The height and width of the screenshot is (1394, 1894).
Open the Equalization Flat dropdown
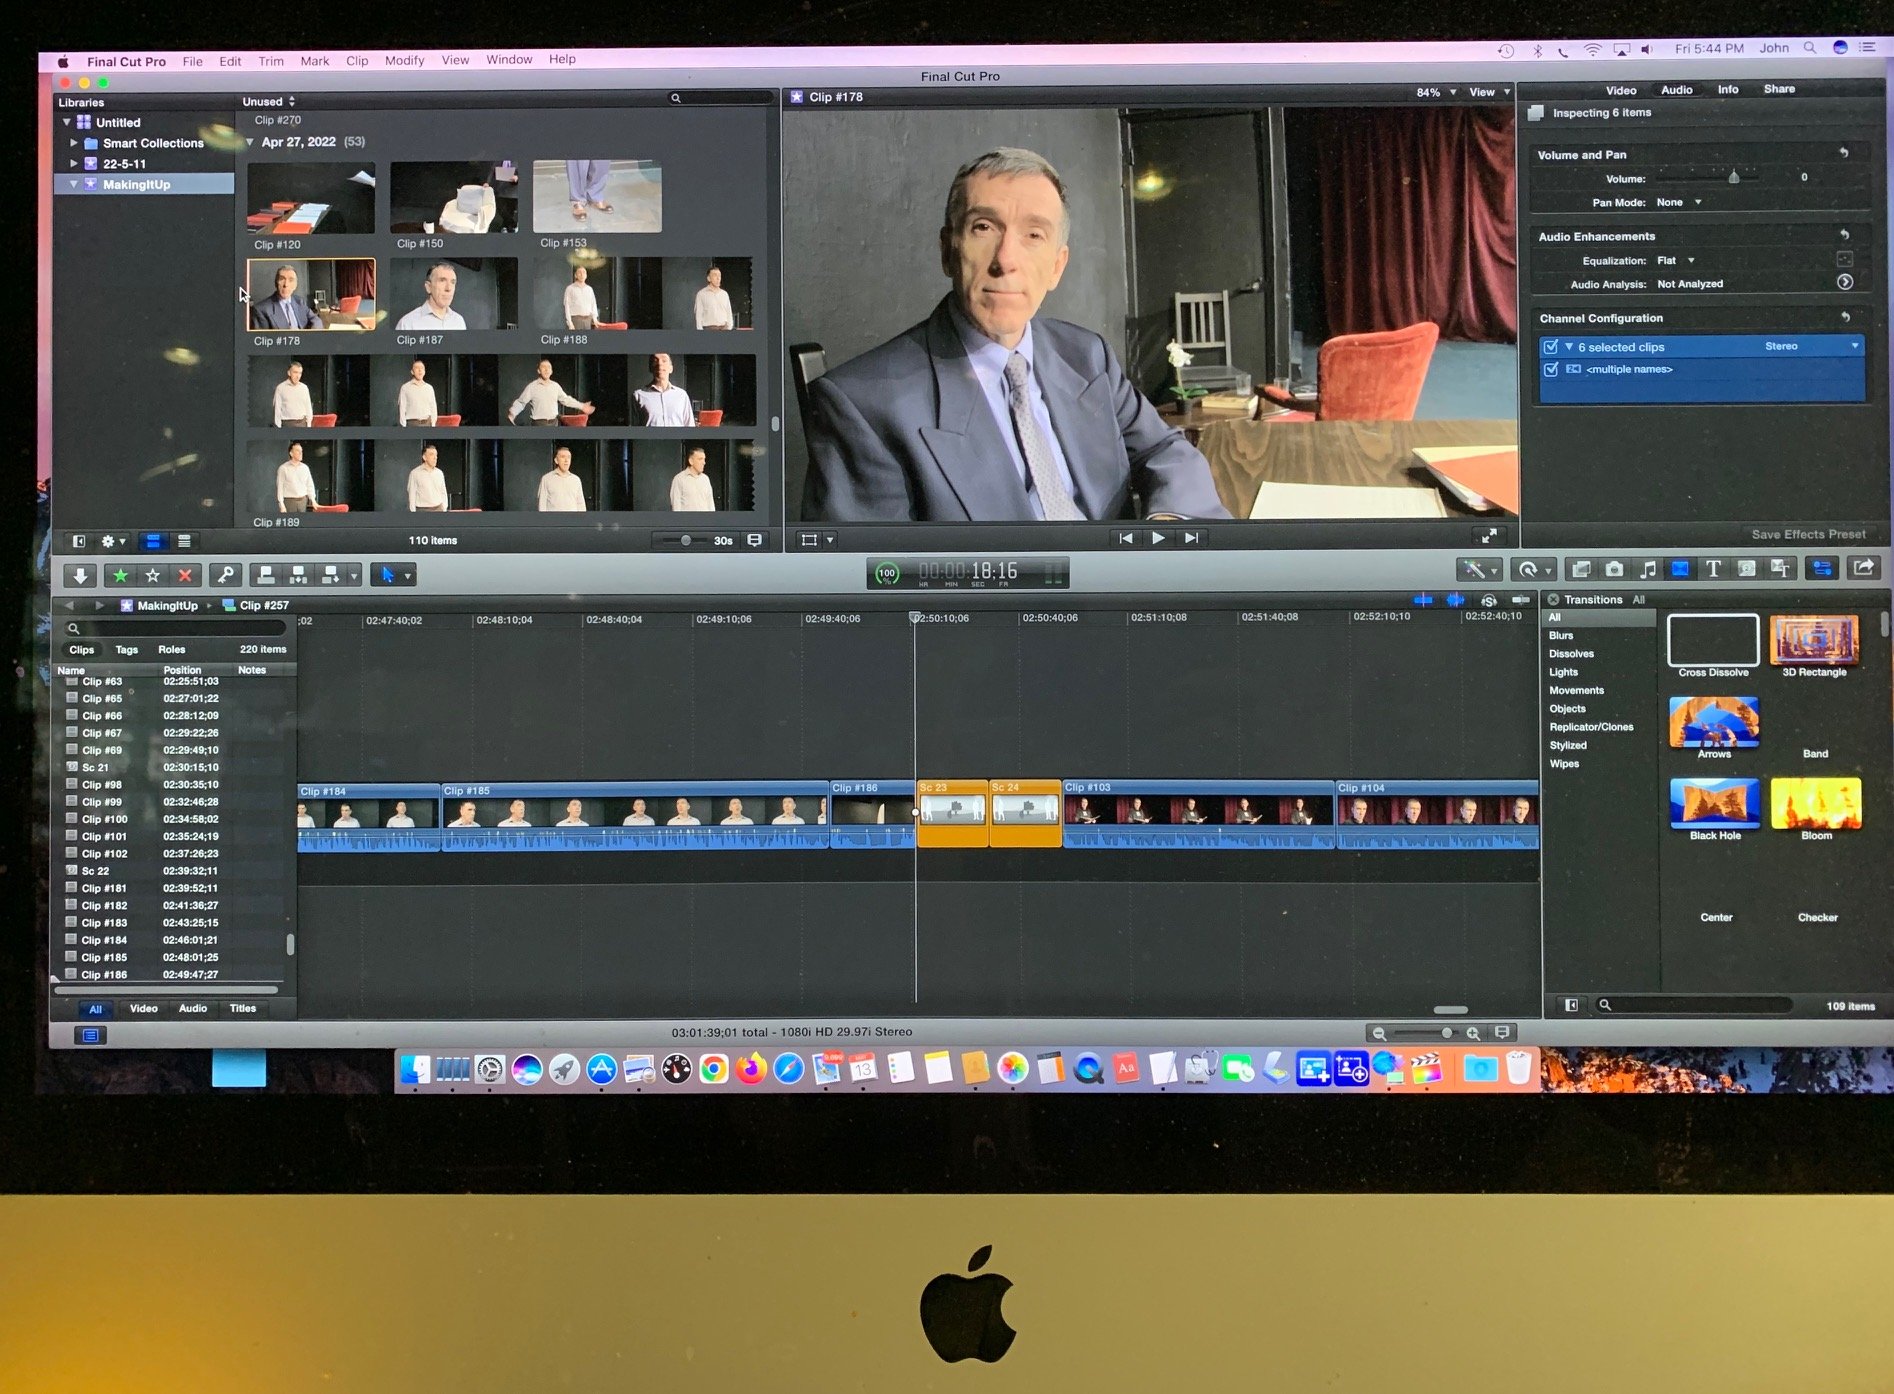tap(1676, 260)
